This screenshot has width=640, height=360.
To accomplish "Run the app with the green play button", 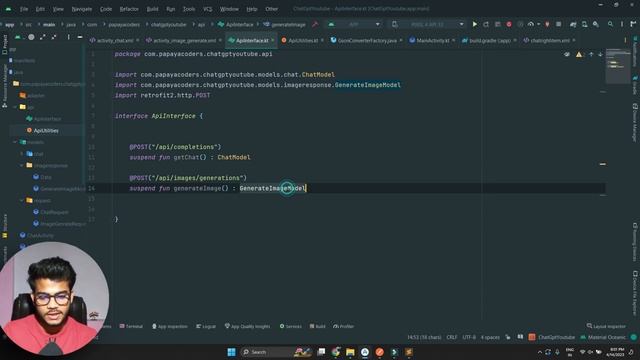I will pyautogui.click(x=474, y=24).
